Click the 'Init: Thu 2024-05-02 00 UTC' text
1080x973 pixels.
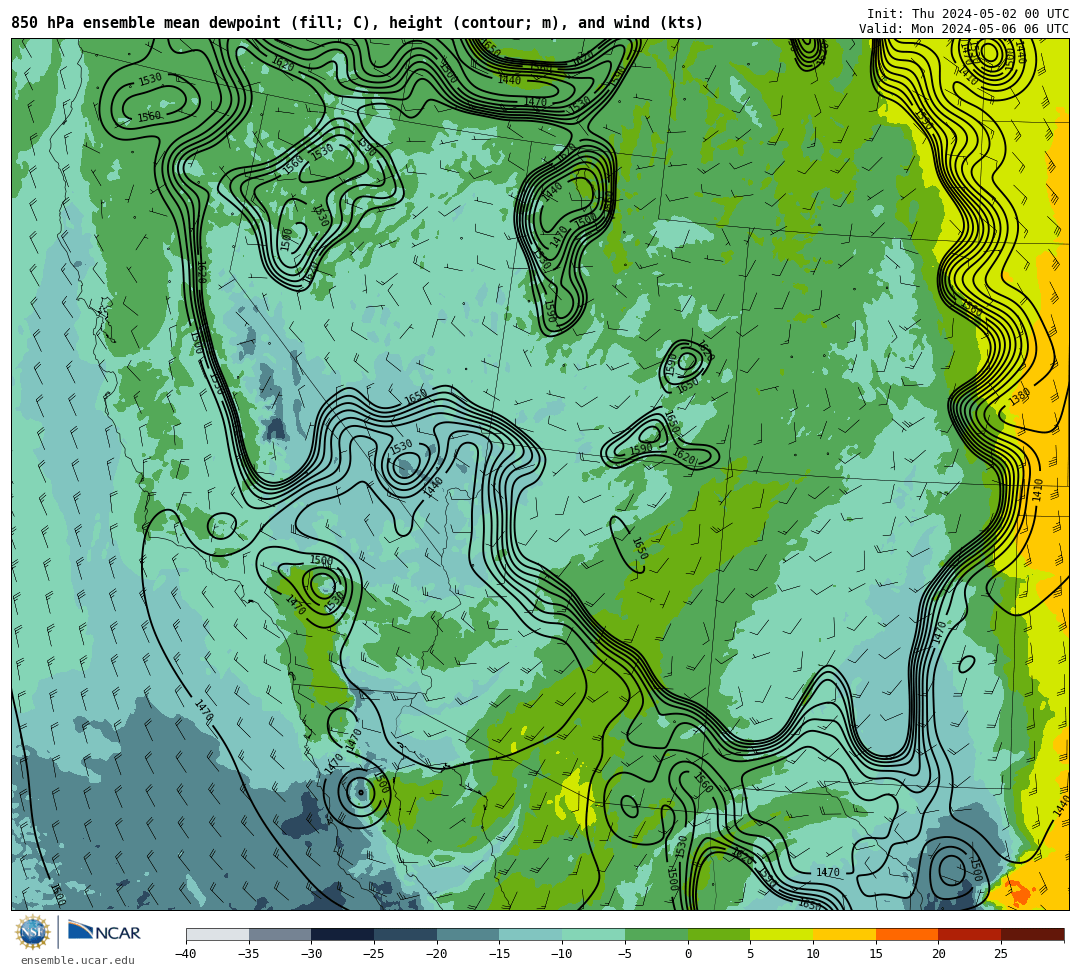click(968, 14)
